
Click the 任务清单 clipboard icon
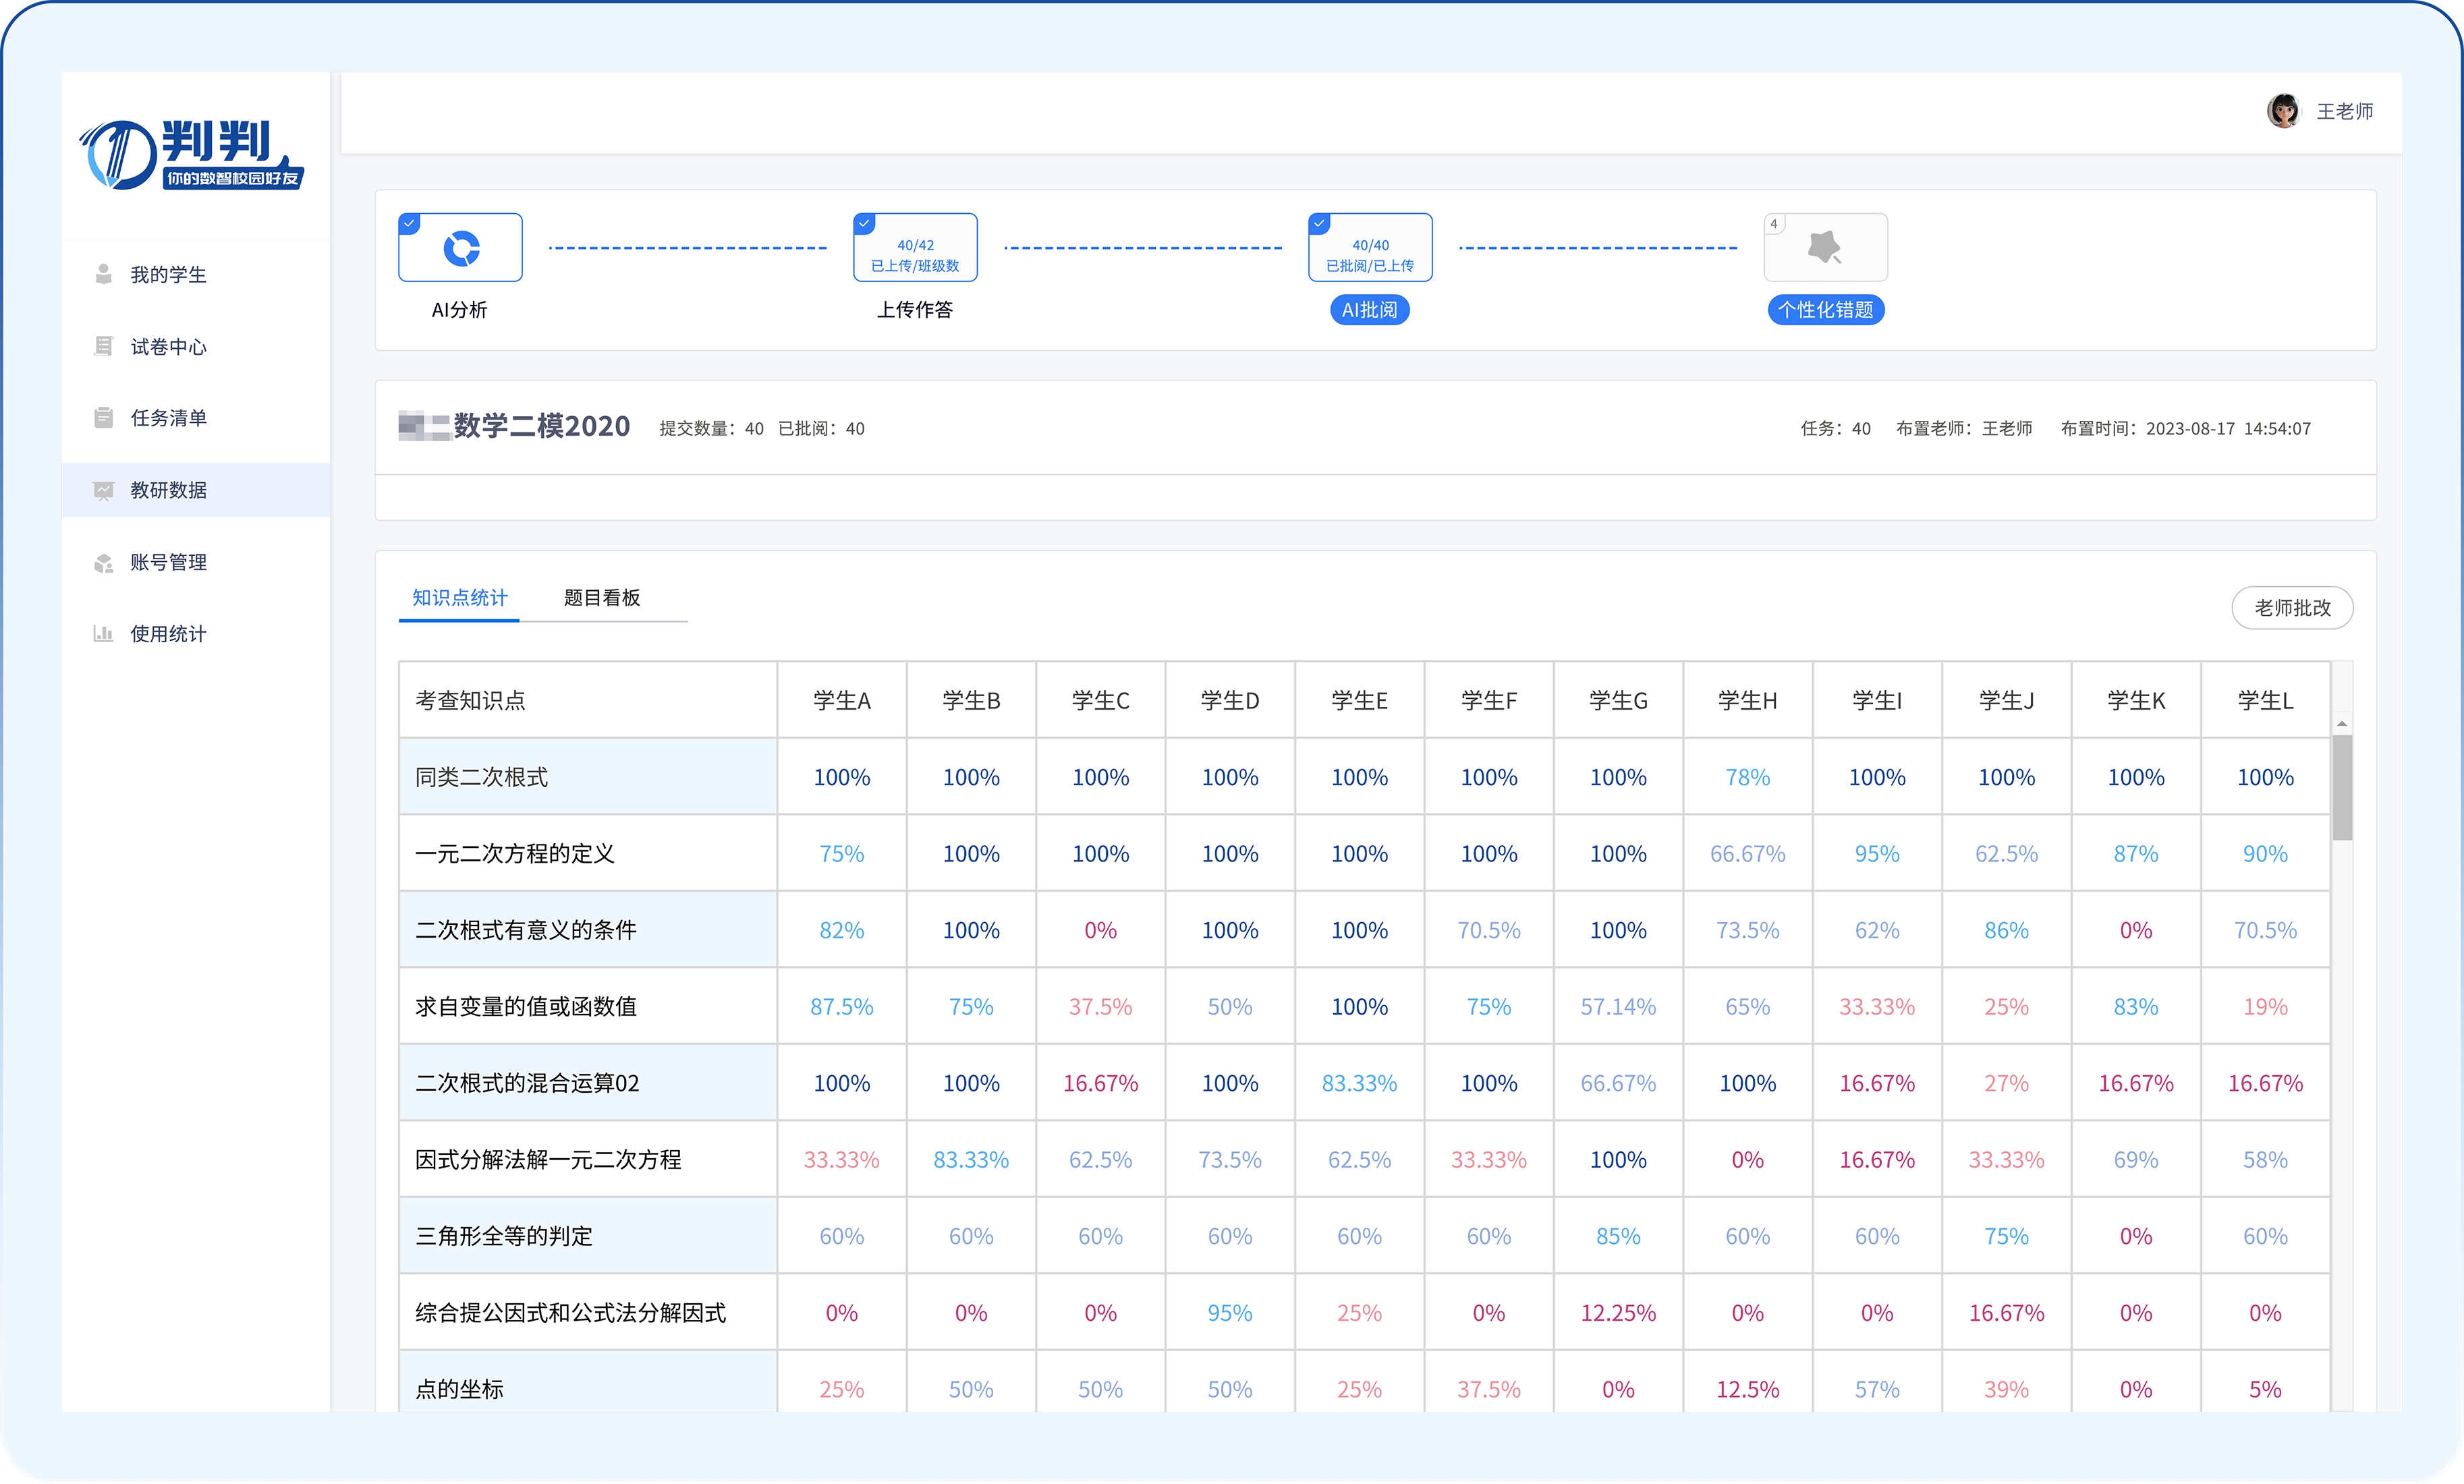tap(103, 418)
